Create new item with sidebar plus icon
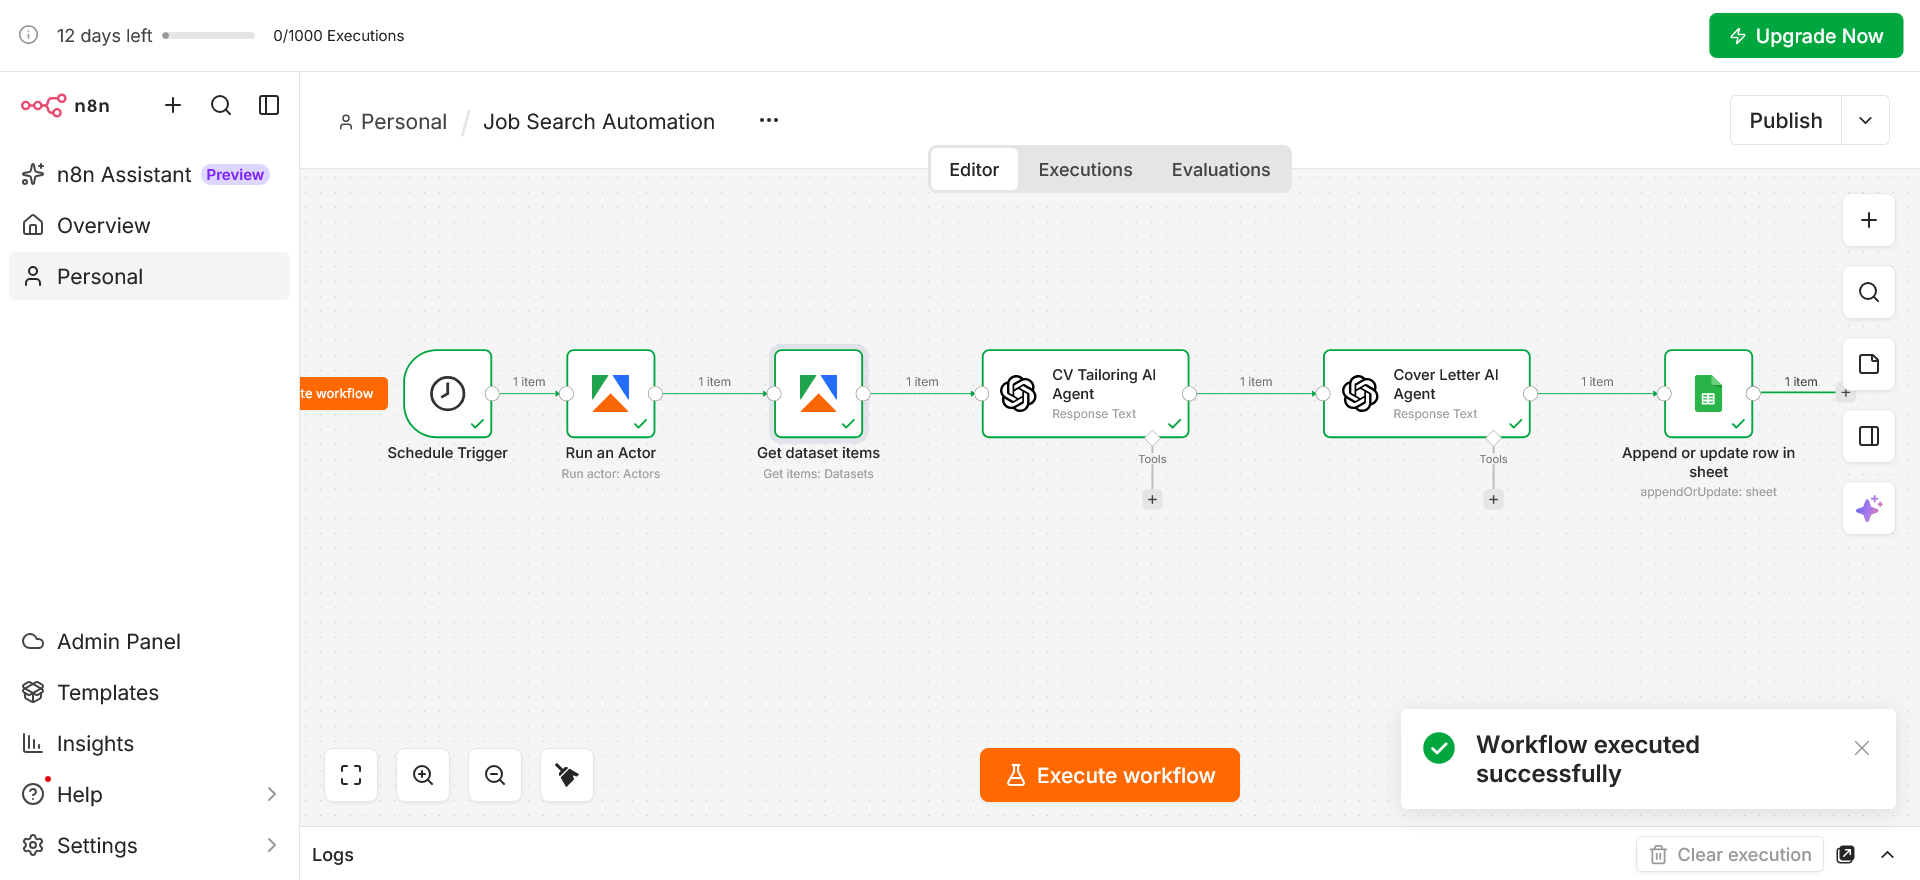 [x=173, y=105]
